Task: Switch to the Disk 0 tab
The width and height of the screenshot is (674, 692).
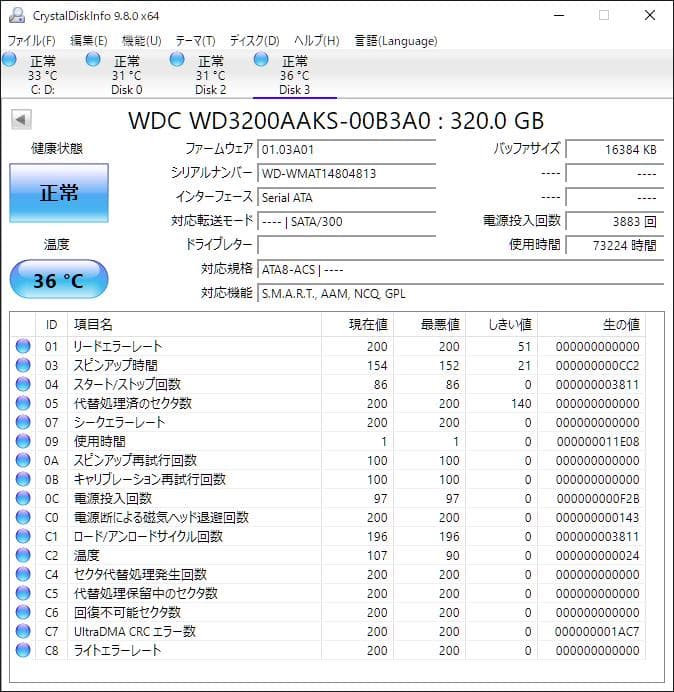Action: [x=126, y=75]
